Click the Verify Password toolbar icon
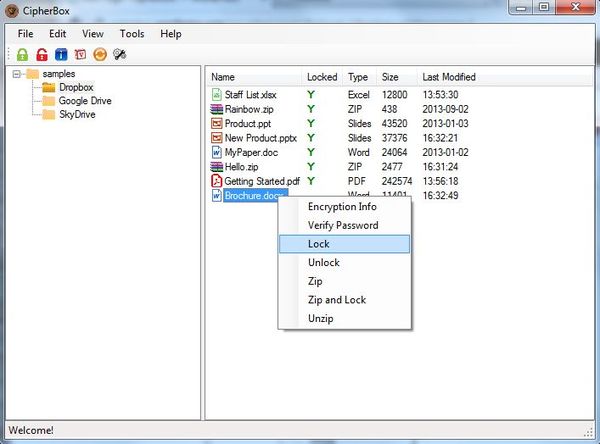 pos(80,54)
